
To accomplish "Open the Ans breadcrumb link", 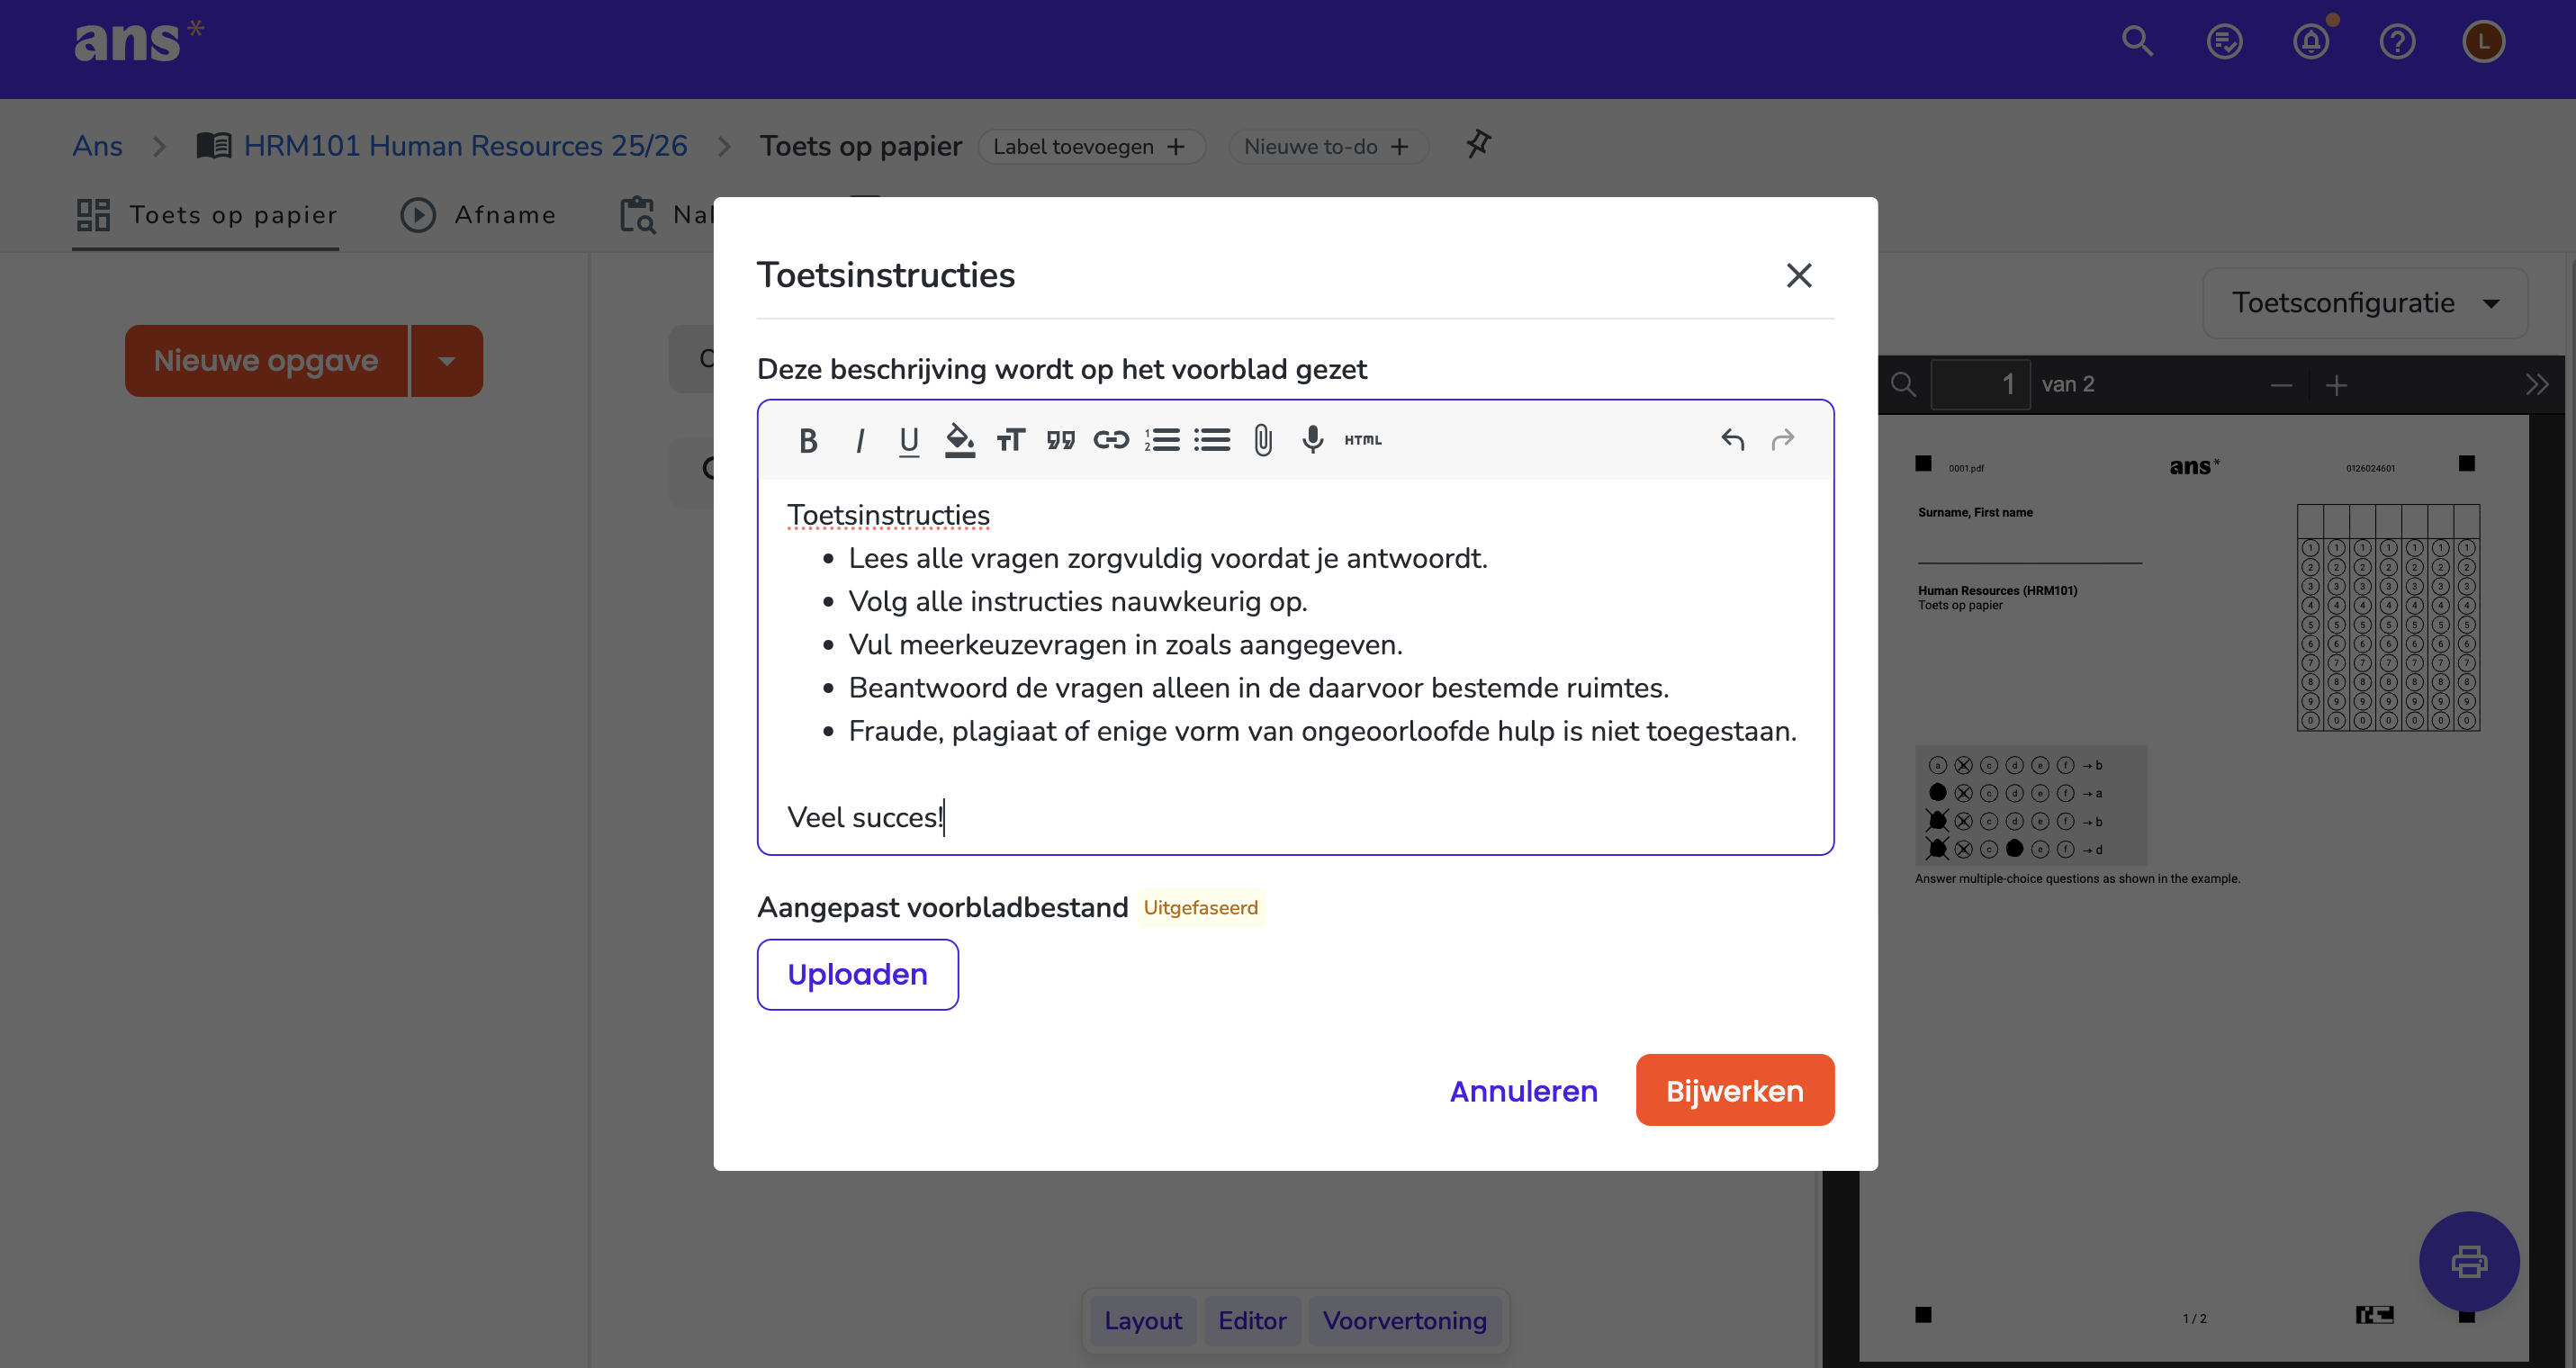I will coord(98,146).
